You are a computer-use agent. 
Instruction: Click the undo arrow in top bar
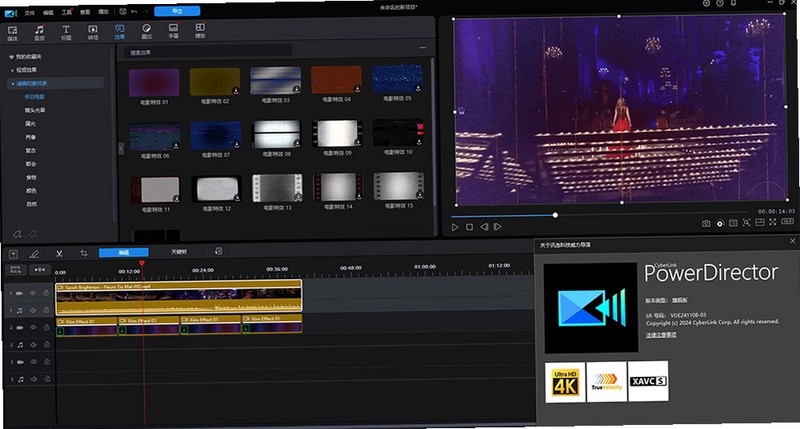[134, 11]
